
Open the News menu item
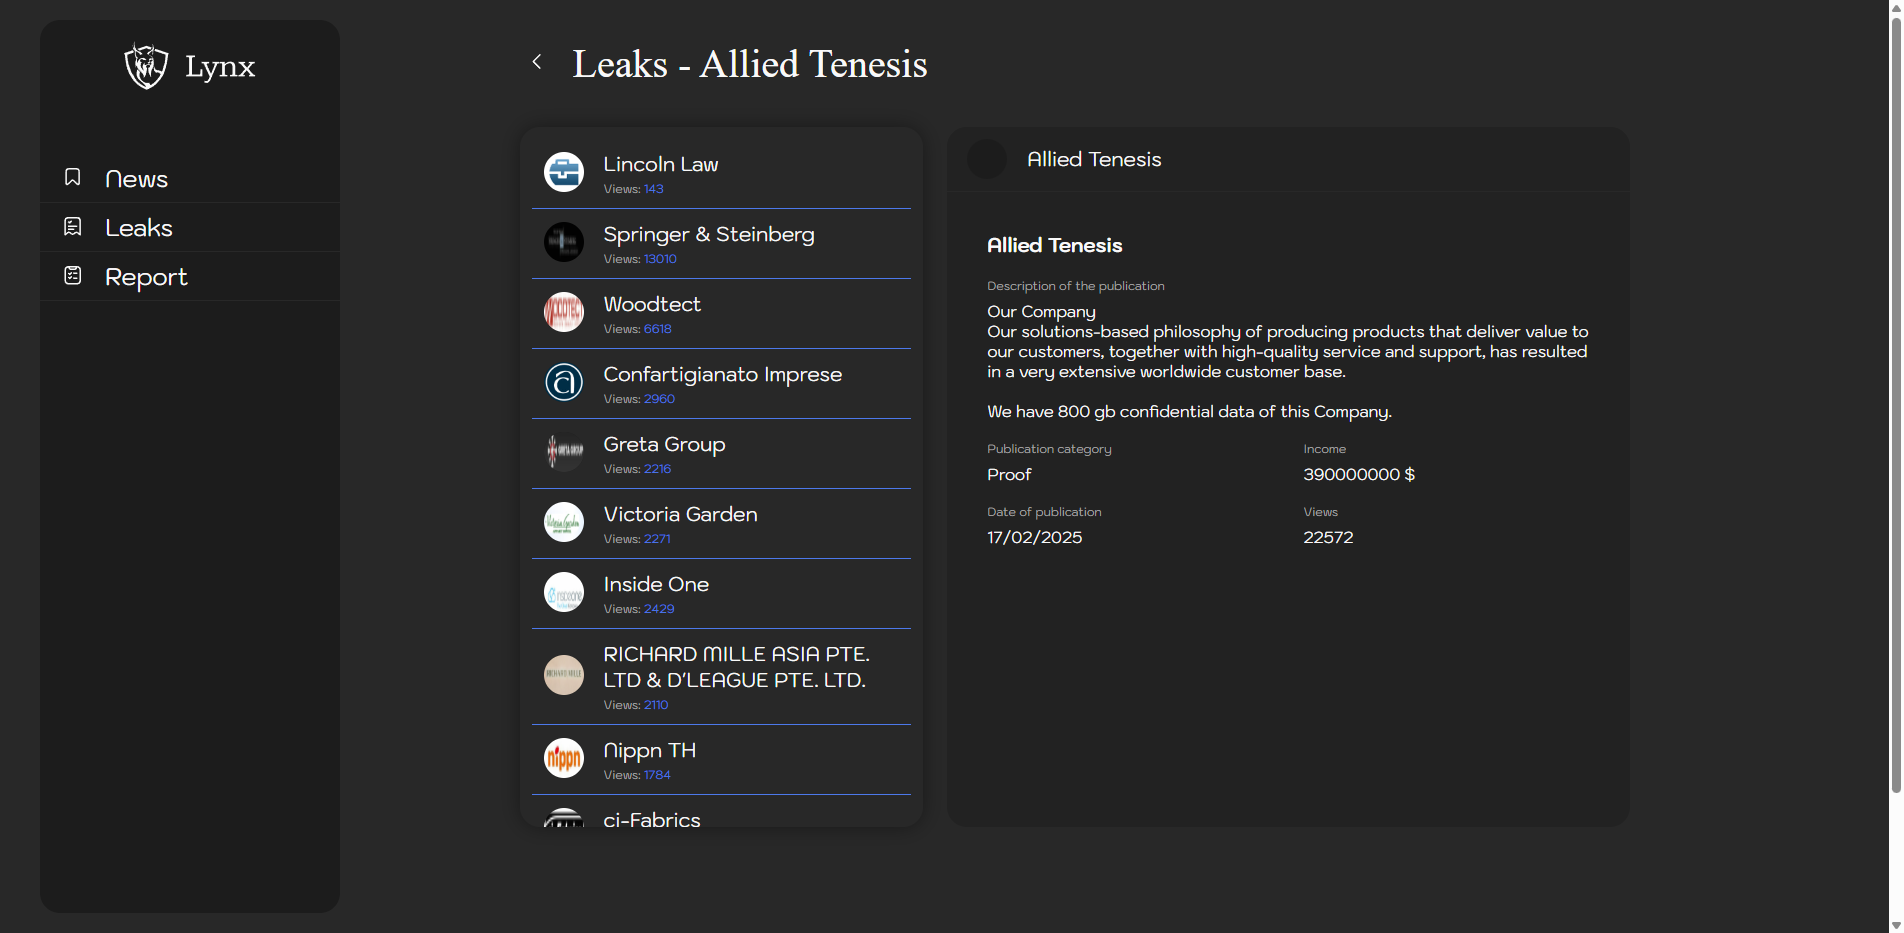(x=136, y=179)
